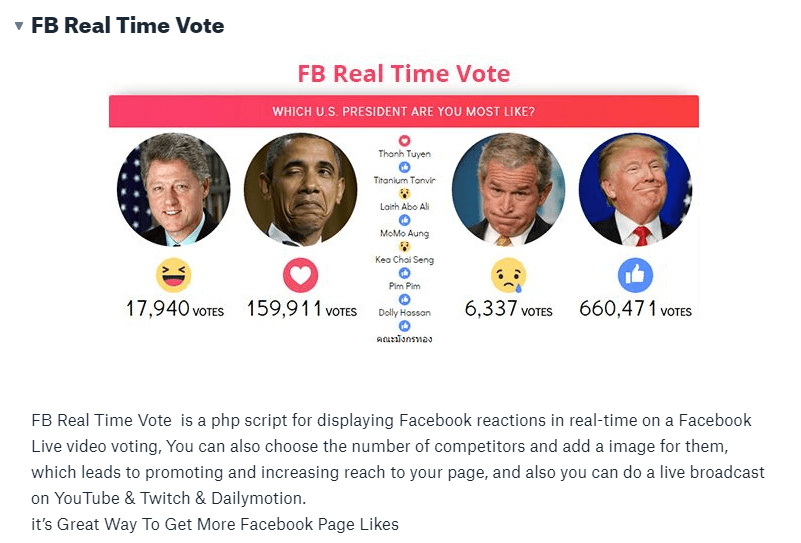The height and width of the screenshot is (543, 801).
Task: Click the laughing Haha reaction emoji
Action: coord(173,275)
